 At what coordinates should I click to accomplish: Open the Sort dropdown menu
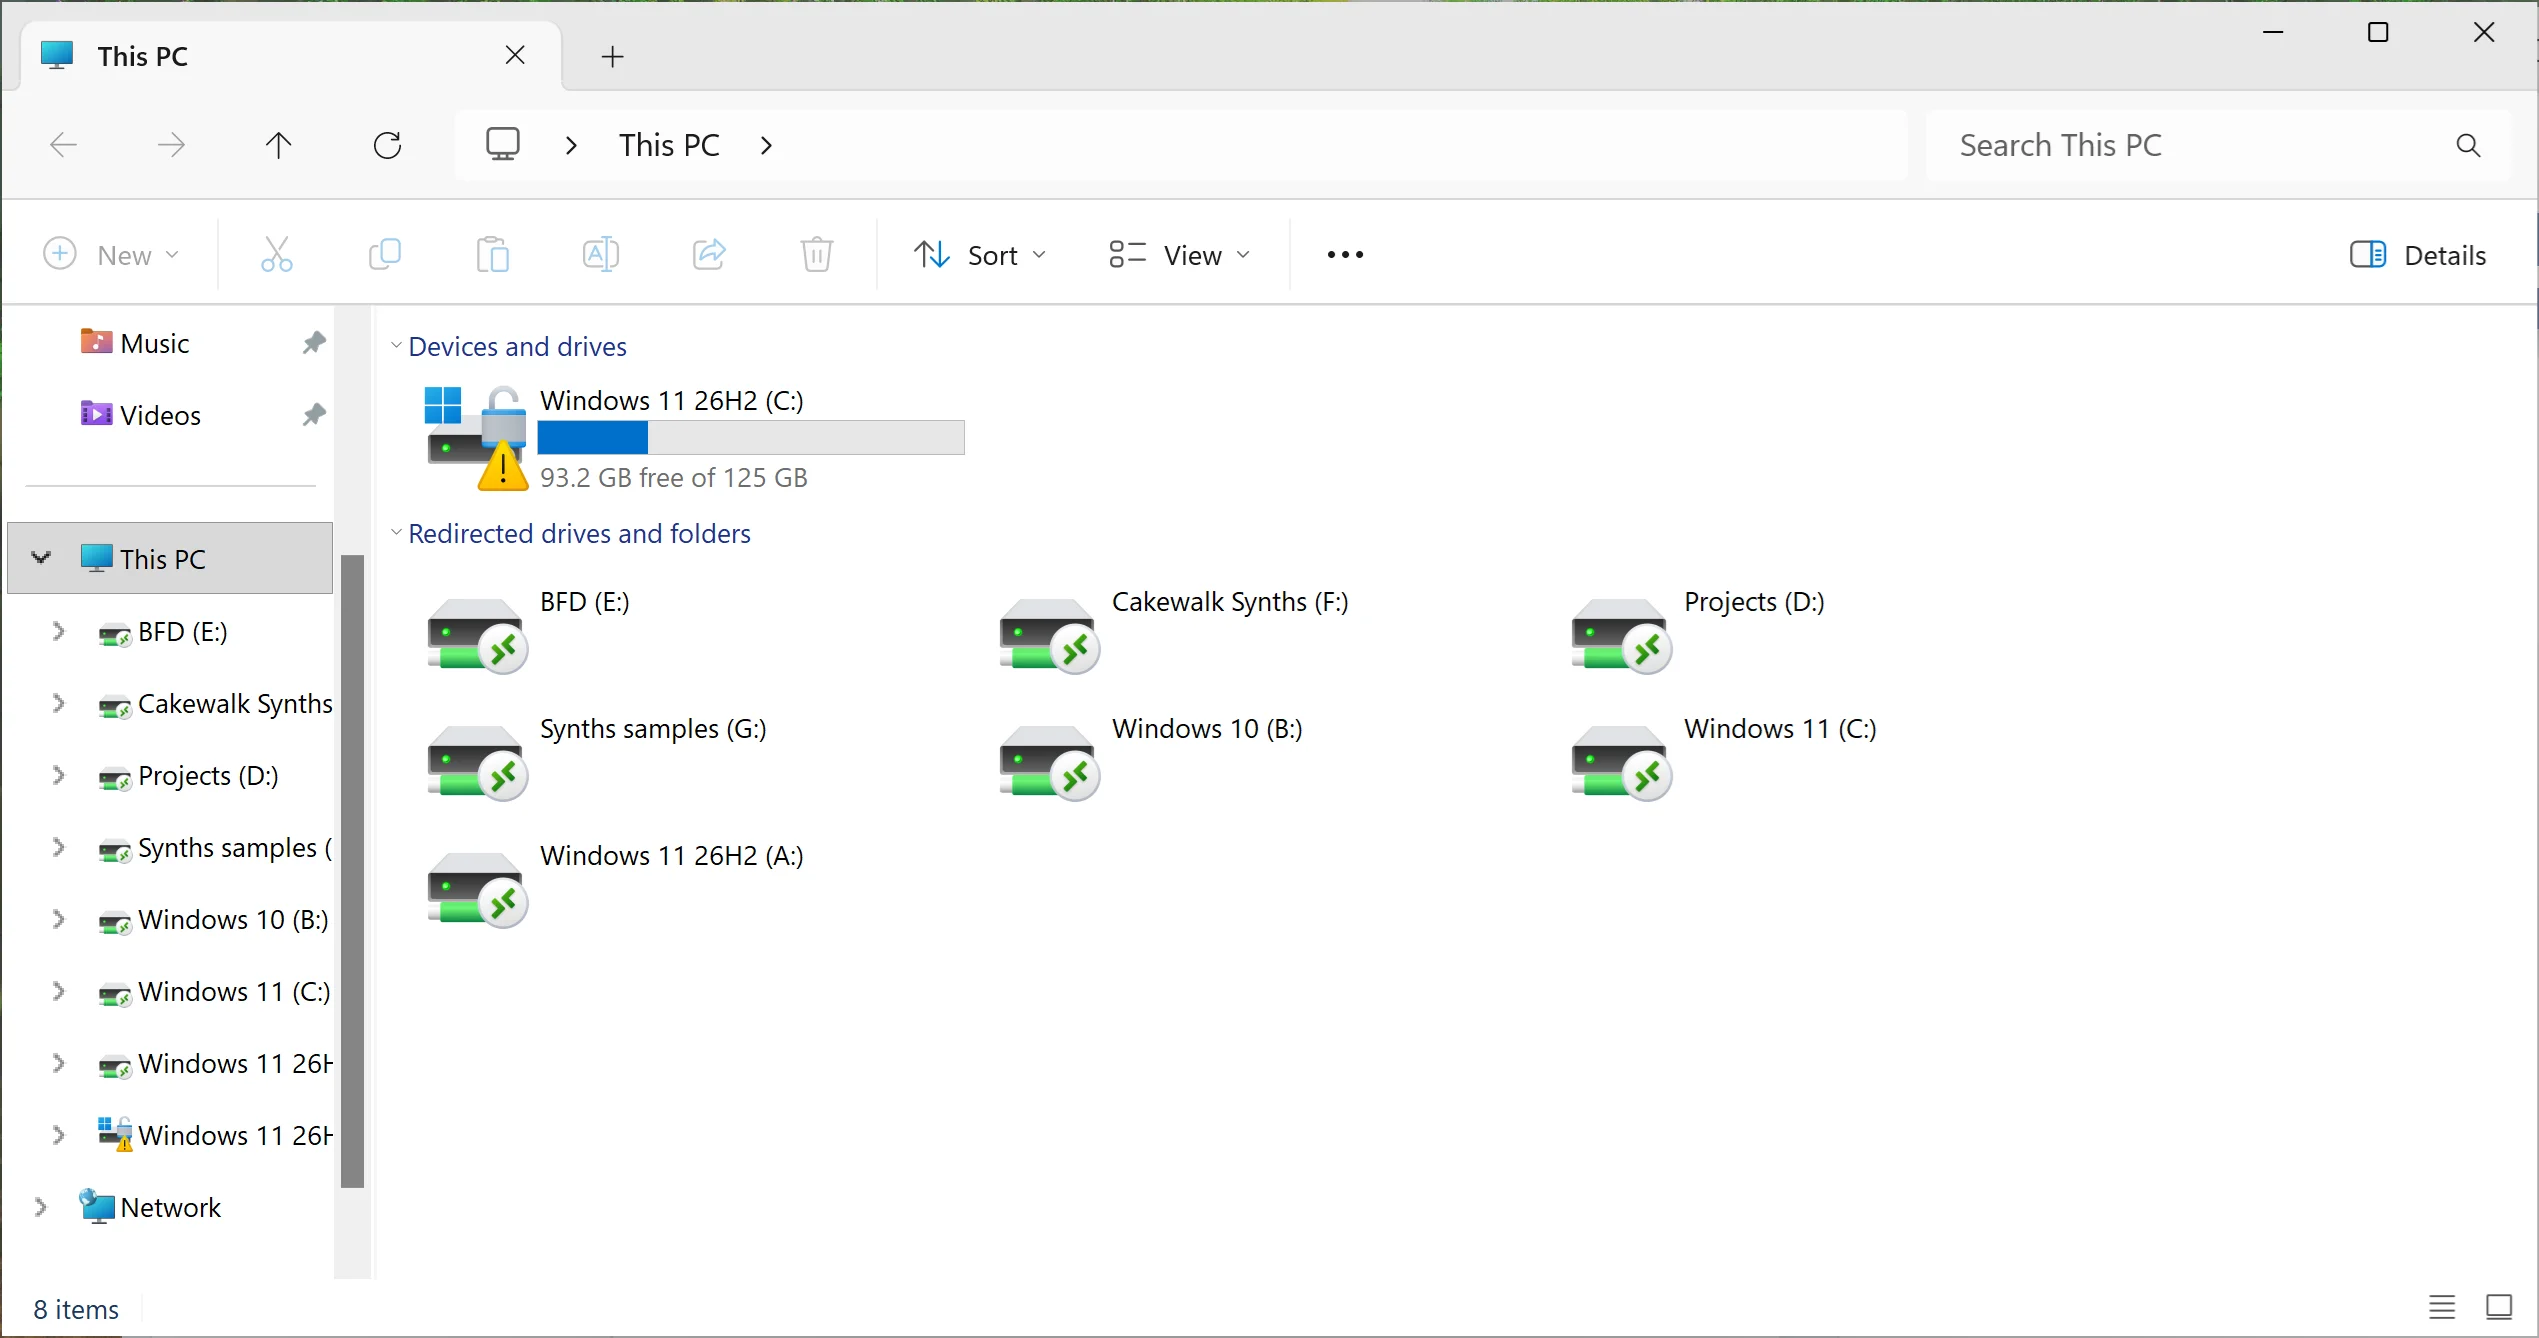pos(980,255)
